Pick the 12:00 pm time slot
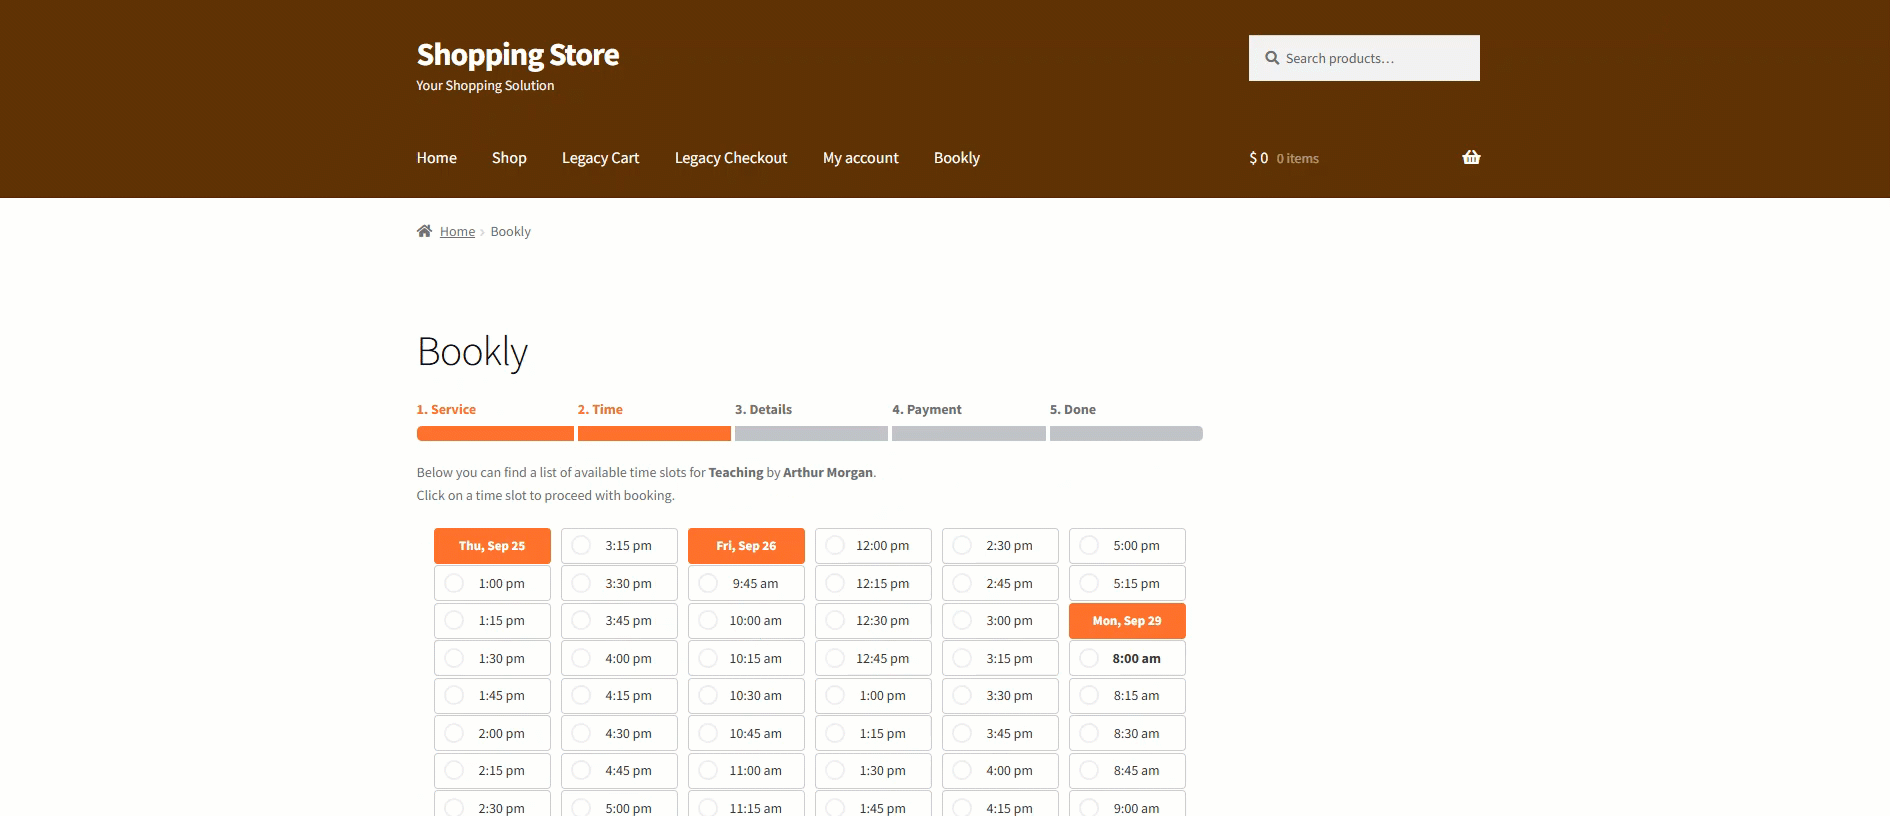The width and height of the screenshot is (1890, 816). click(873, 546)
